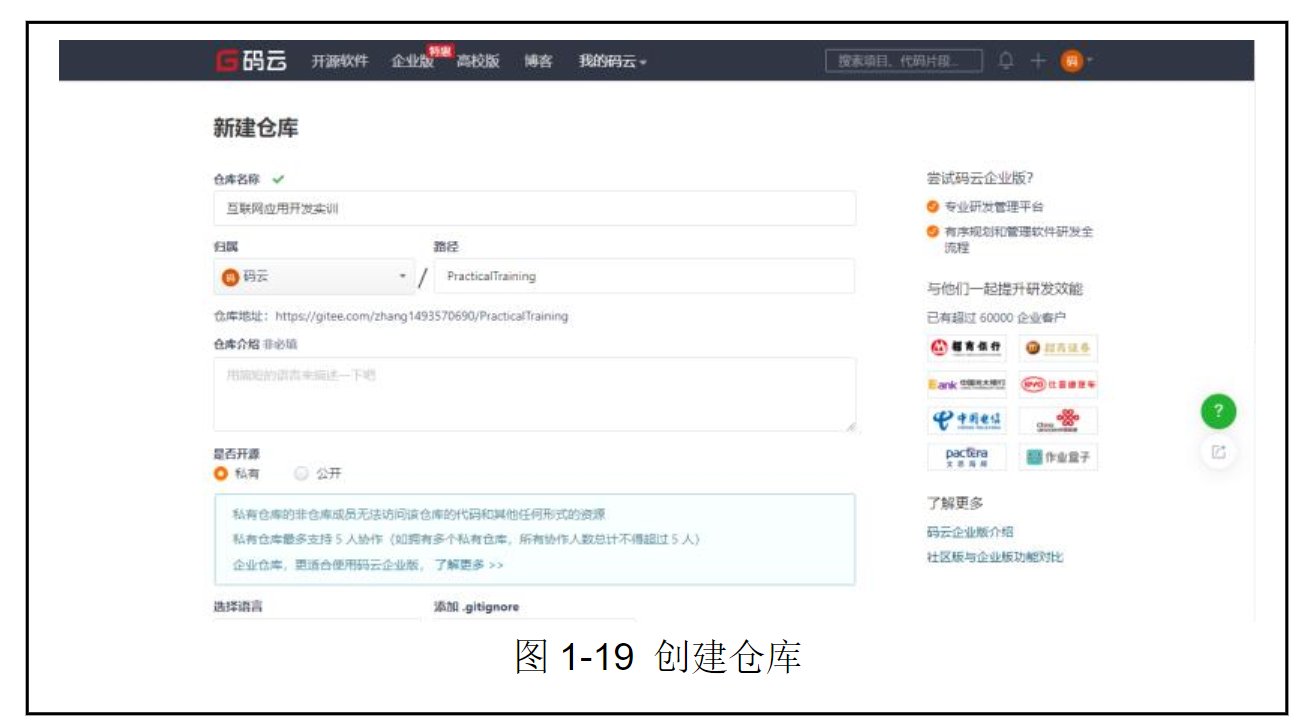
Task: Select the 公开 radio button
Action: pyautogui.click(x=301, y=473)
